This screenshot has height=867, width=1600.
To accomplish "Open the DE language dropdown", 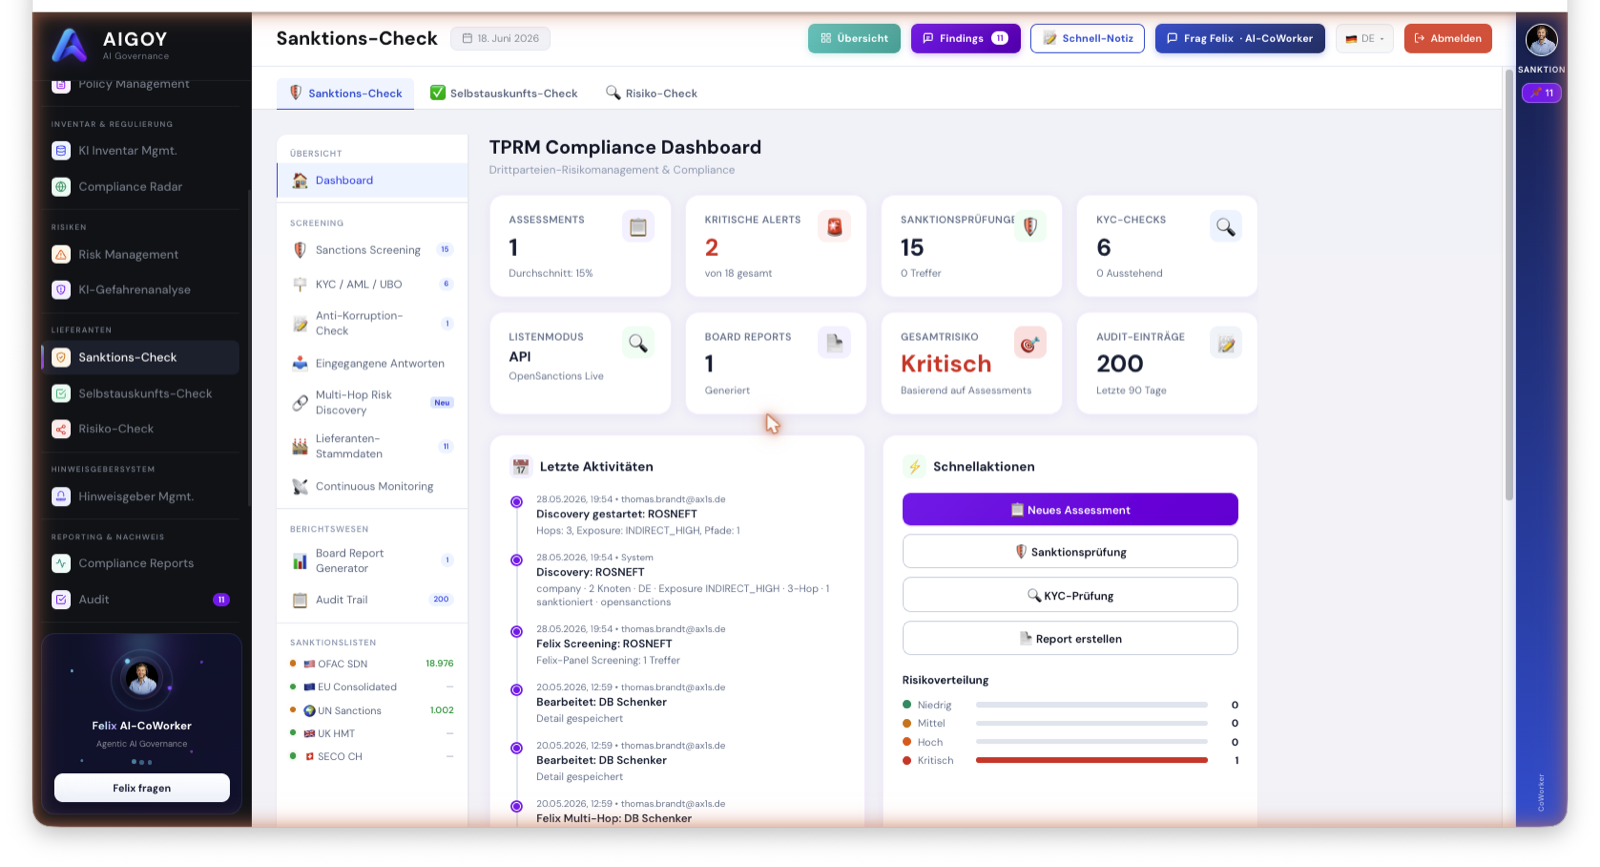I will (1365, 39).
